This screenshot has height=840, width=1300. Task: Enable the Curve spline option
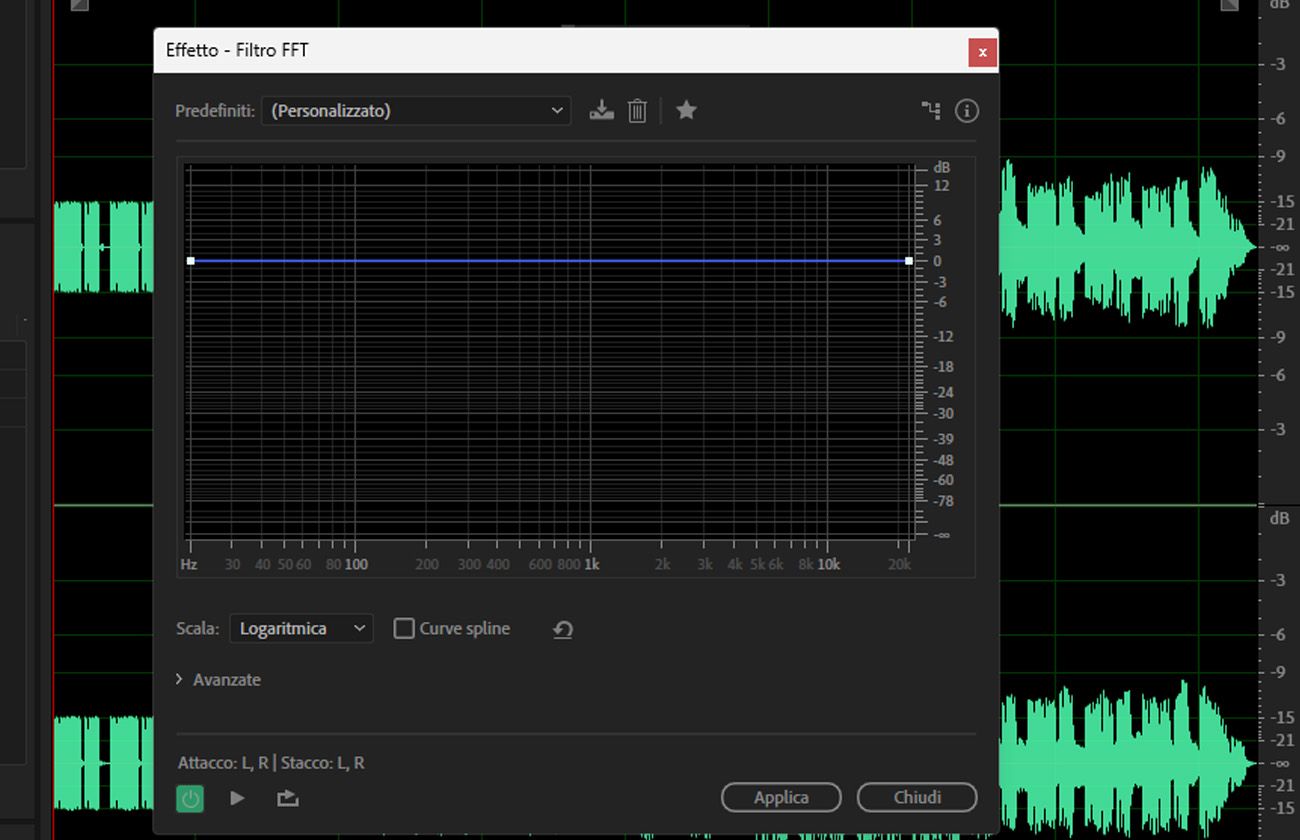pyautogui.click(x=404, y=628)
